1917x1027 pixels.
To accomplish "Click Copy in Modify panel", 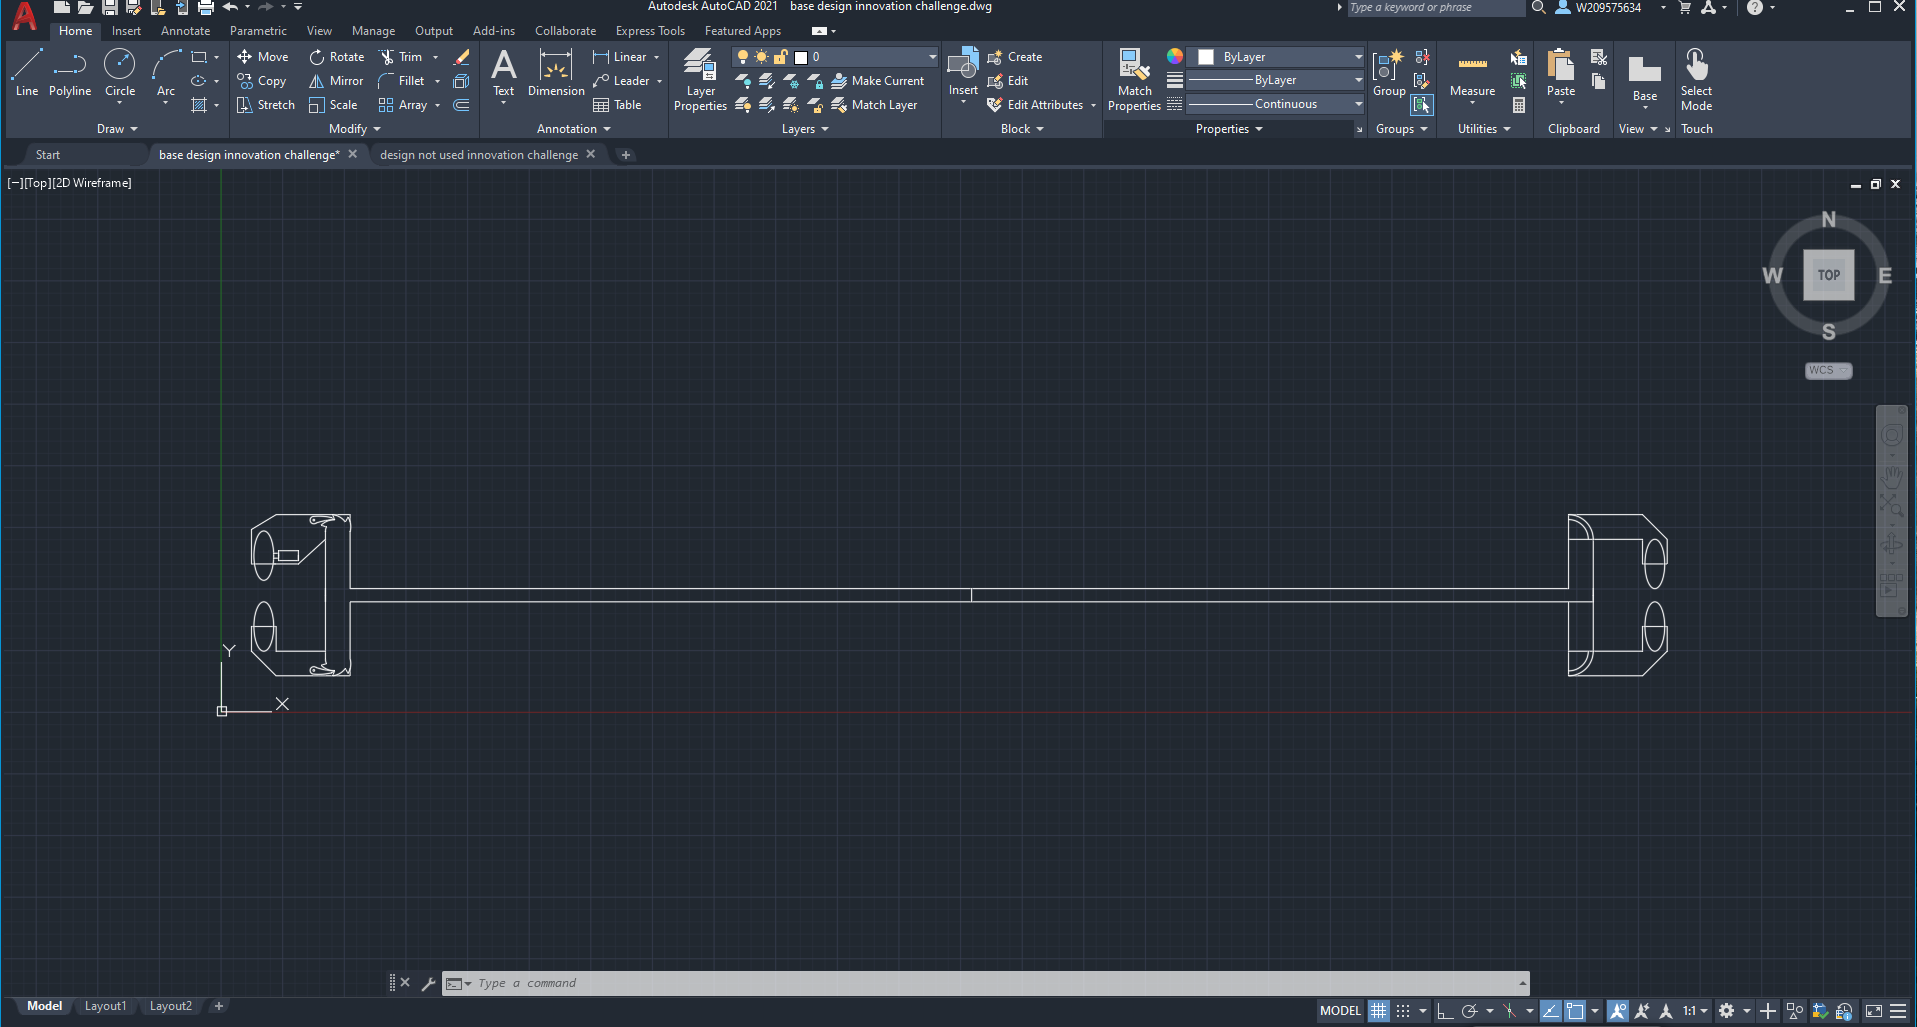I will point(262,81).
